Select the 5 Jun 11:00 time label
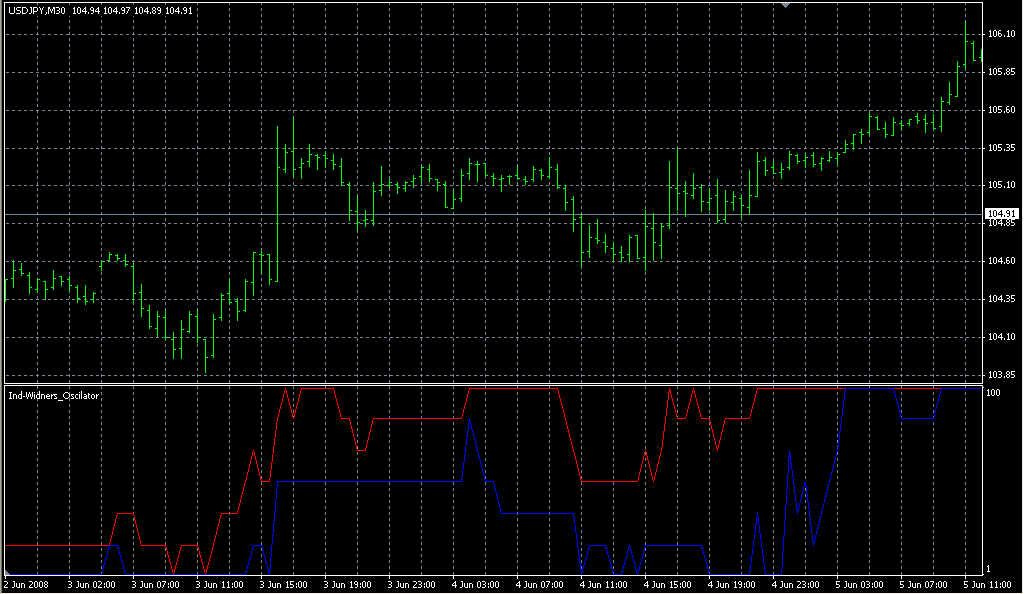Screen dimensions: 1024x594 pyautogui.click(x=984, y=584)
